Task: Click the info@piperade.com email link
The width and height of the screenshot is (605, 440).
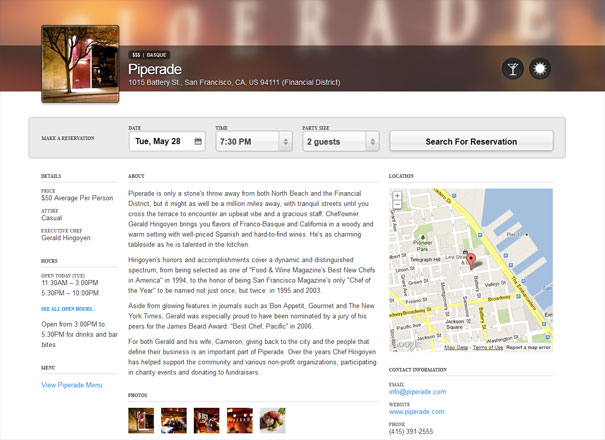Action: (x=417, y=392)
